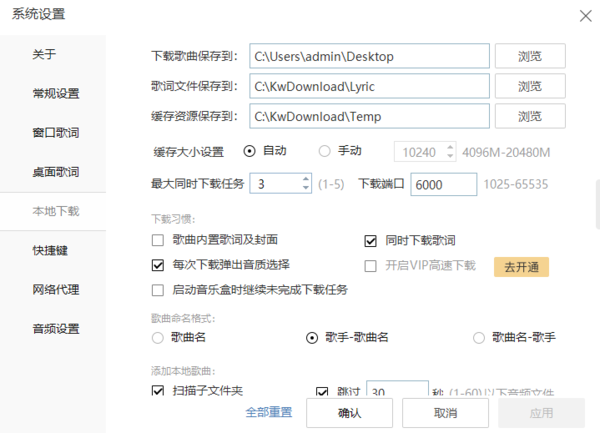Browse for 缓存资源保存到 folder
Viewport: 600px width, 433px height.
click(x=529, y=117)
